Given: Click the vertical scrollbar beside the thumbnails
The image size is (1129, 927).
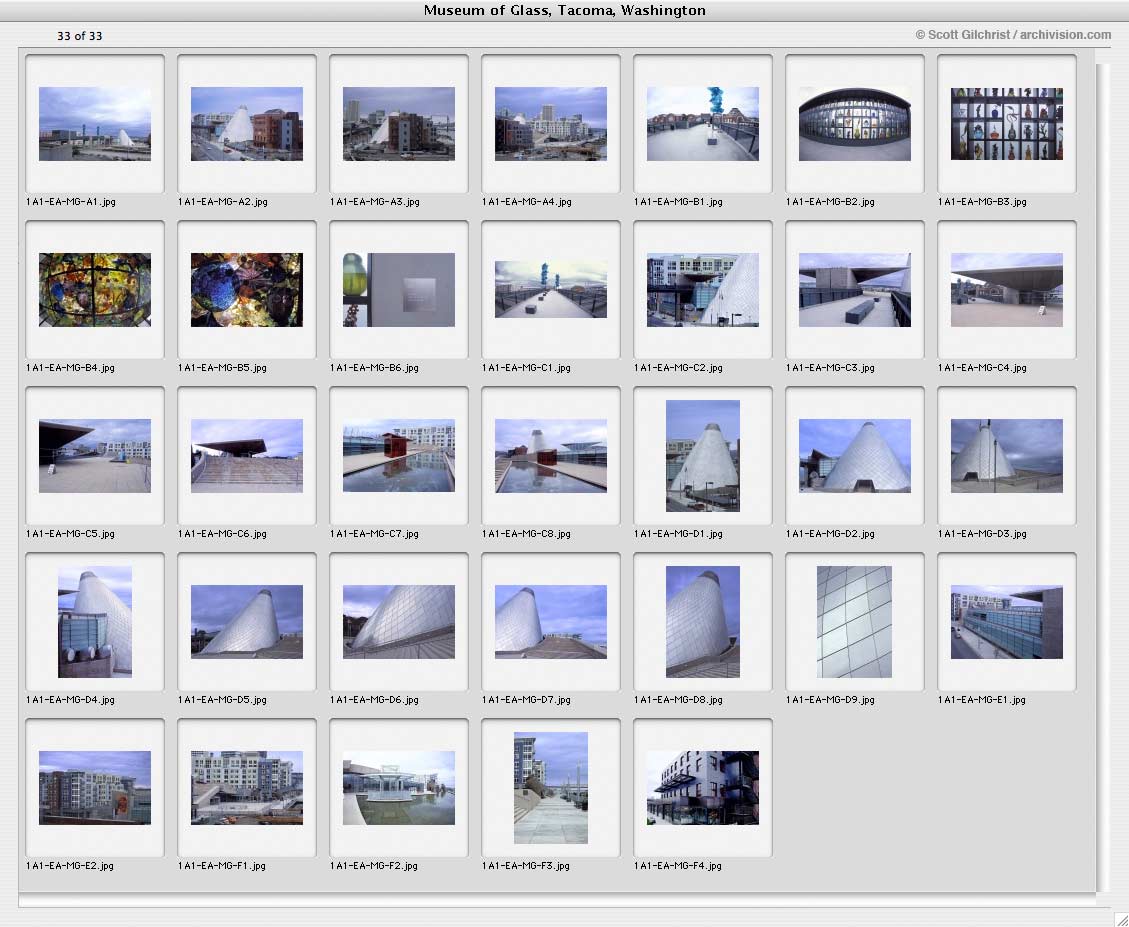Looking at the screenshot, I should click(x=1103, y=478).
